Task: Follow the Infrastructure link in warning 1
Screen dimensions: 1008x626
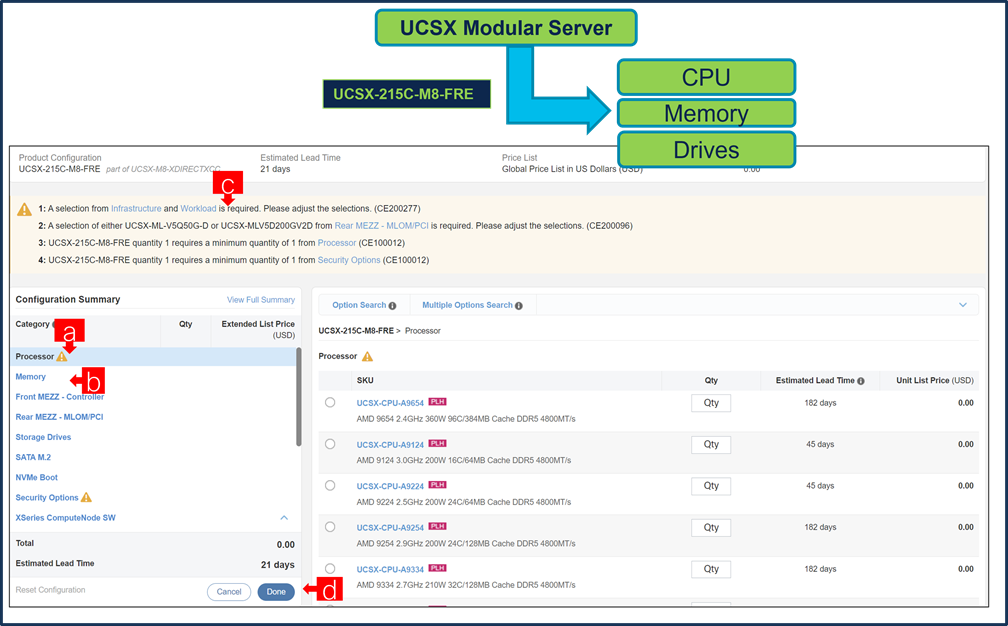Action: 136,209
